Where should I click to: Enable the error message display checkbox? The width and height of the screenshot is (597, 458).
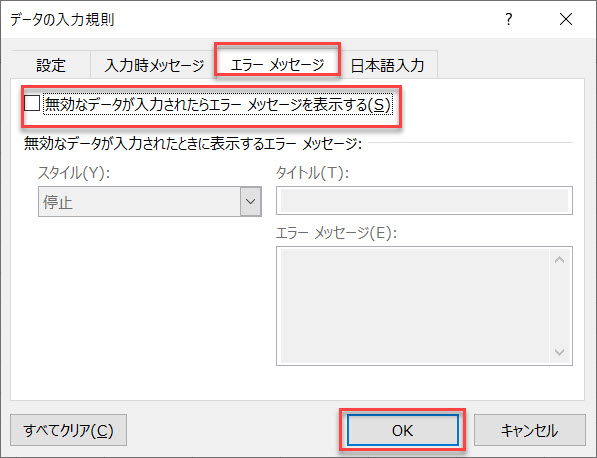pos(32,103)
